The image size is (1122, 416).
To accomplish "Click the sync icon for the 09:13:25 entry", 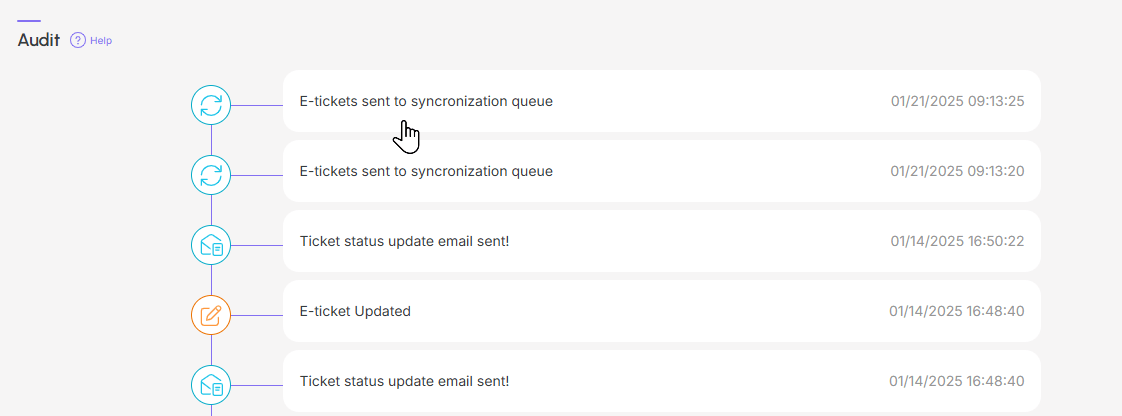I will 211,105.
